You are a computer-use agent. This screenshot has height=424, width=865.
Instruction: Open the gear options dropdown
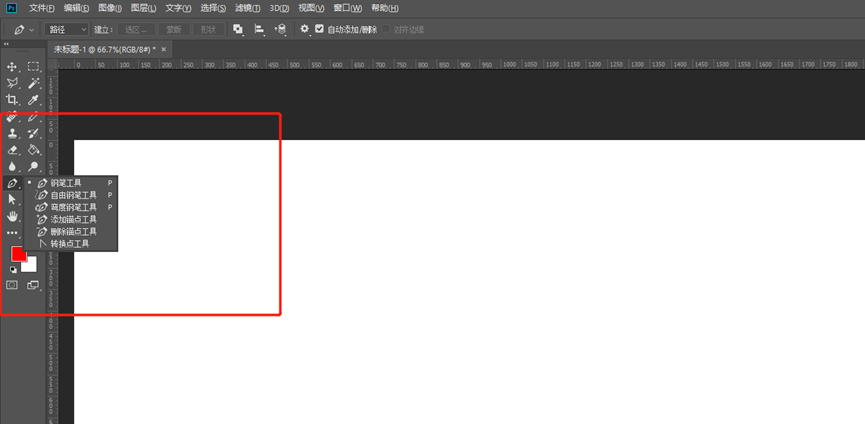coord(305,29)
